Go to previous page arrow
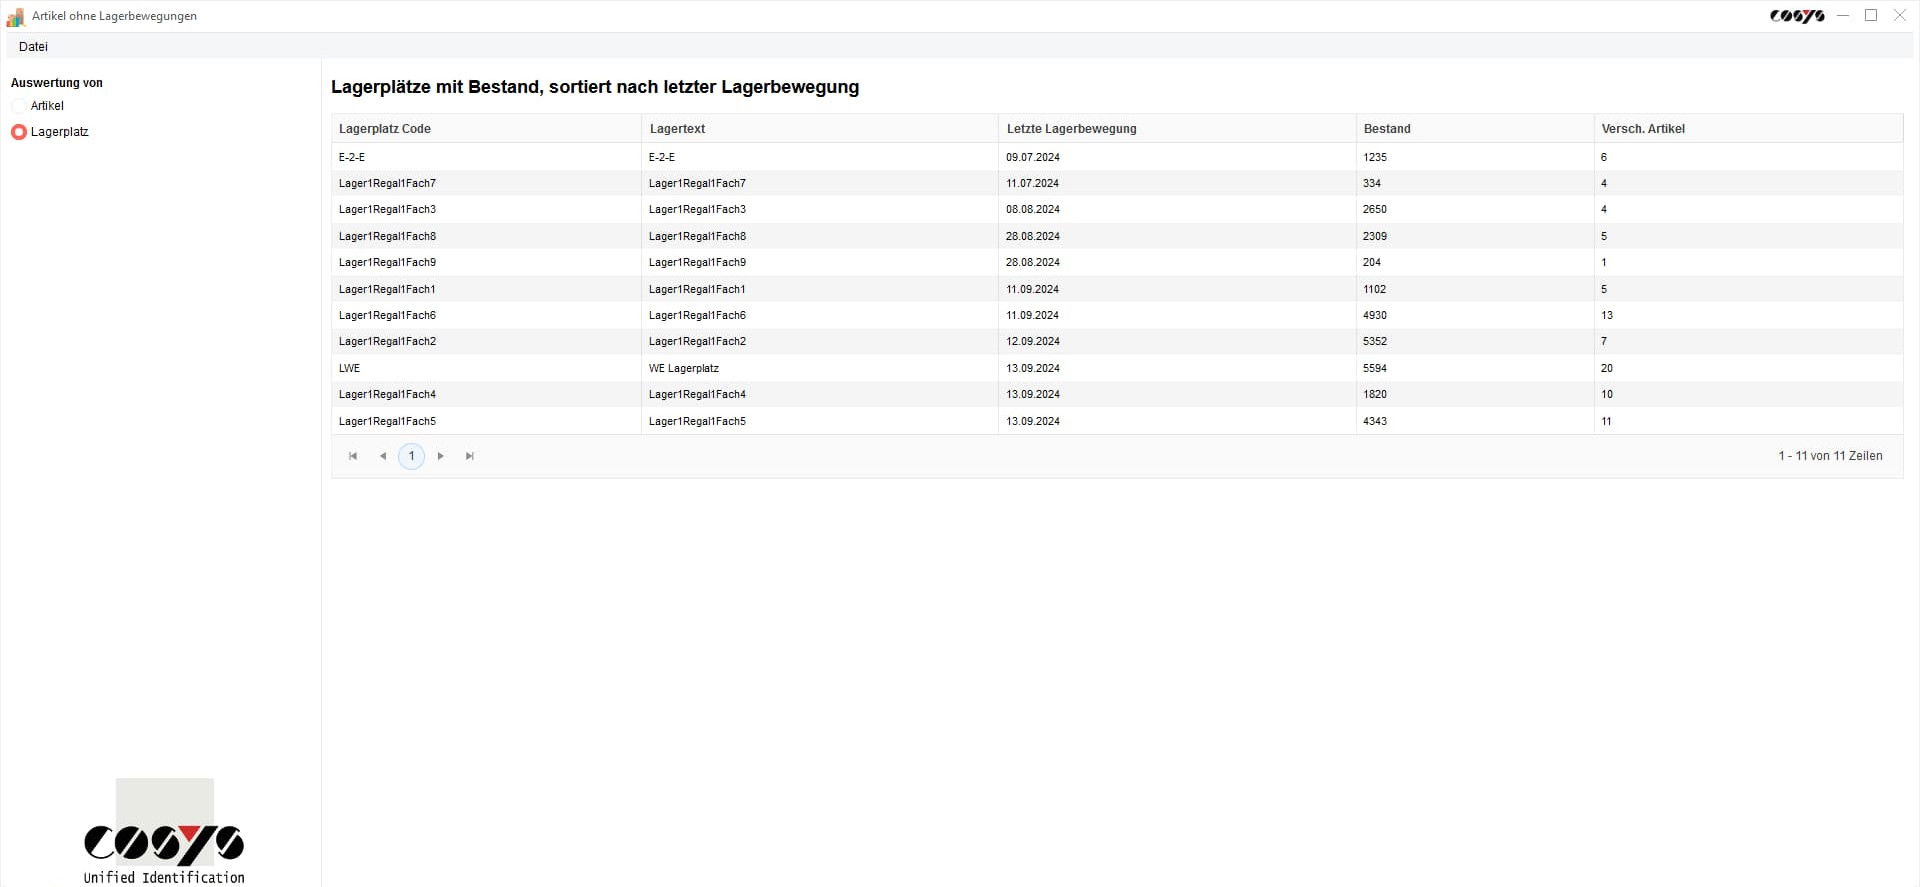The image size is (1920, 887). pos(382,456)
